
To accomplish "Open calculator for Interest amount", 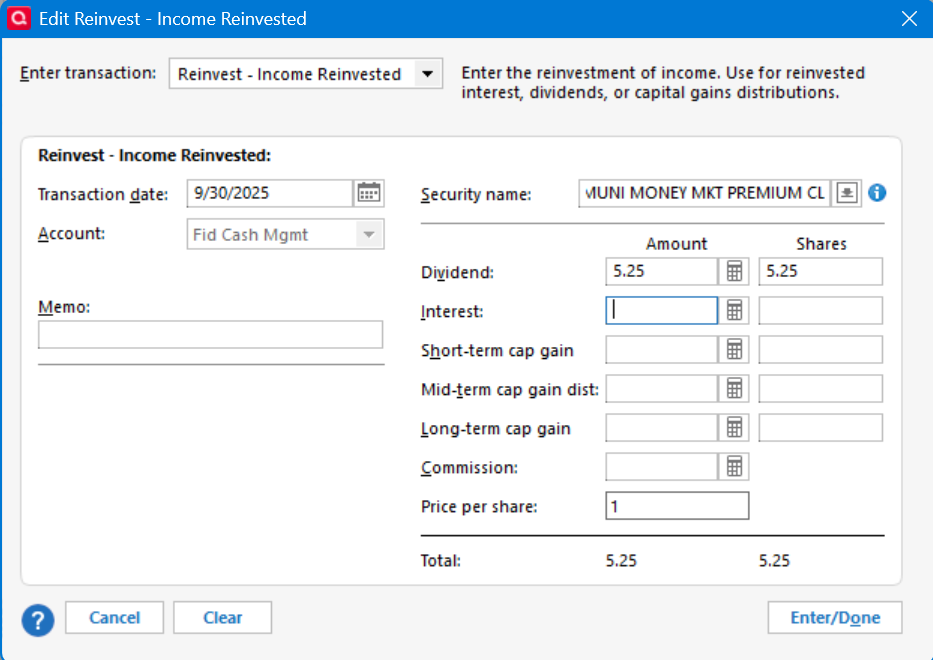I will [734, 311].
